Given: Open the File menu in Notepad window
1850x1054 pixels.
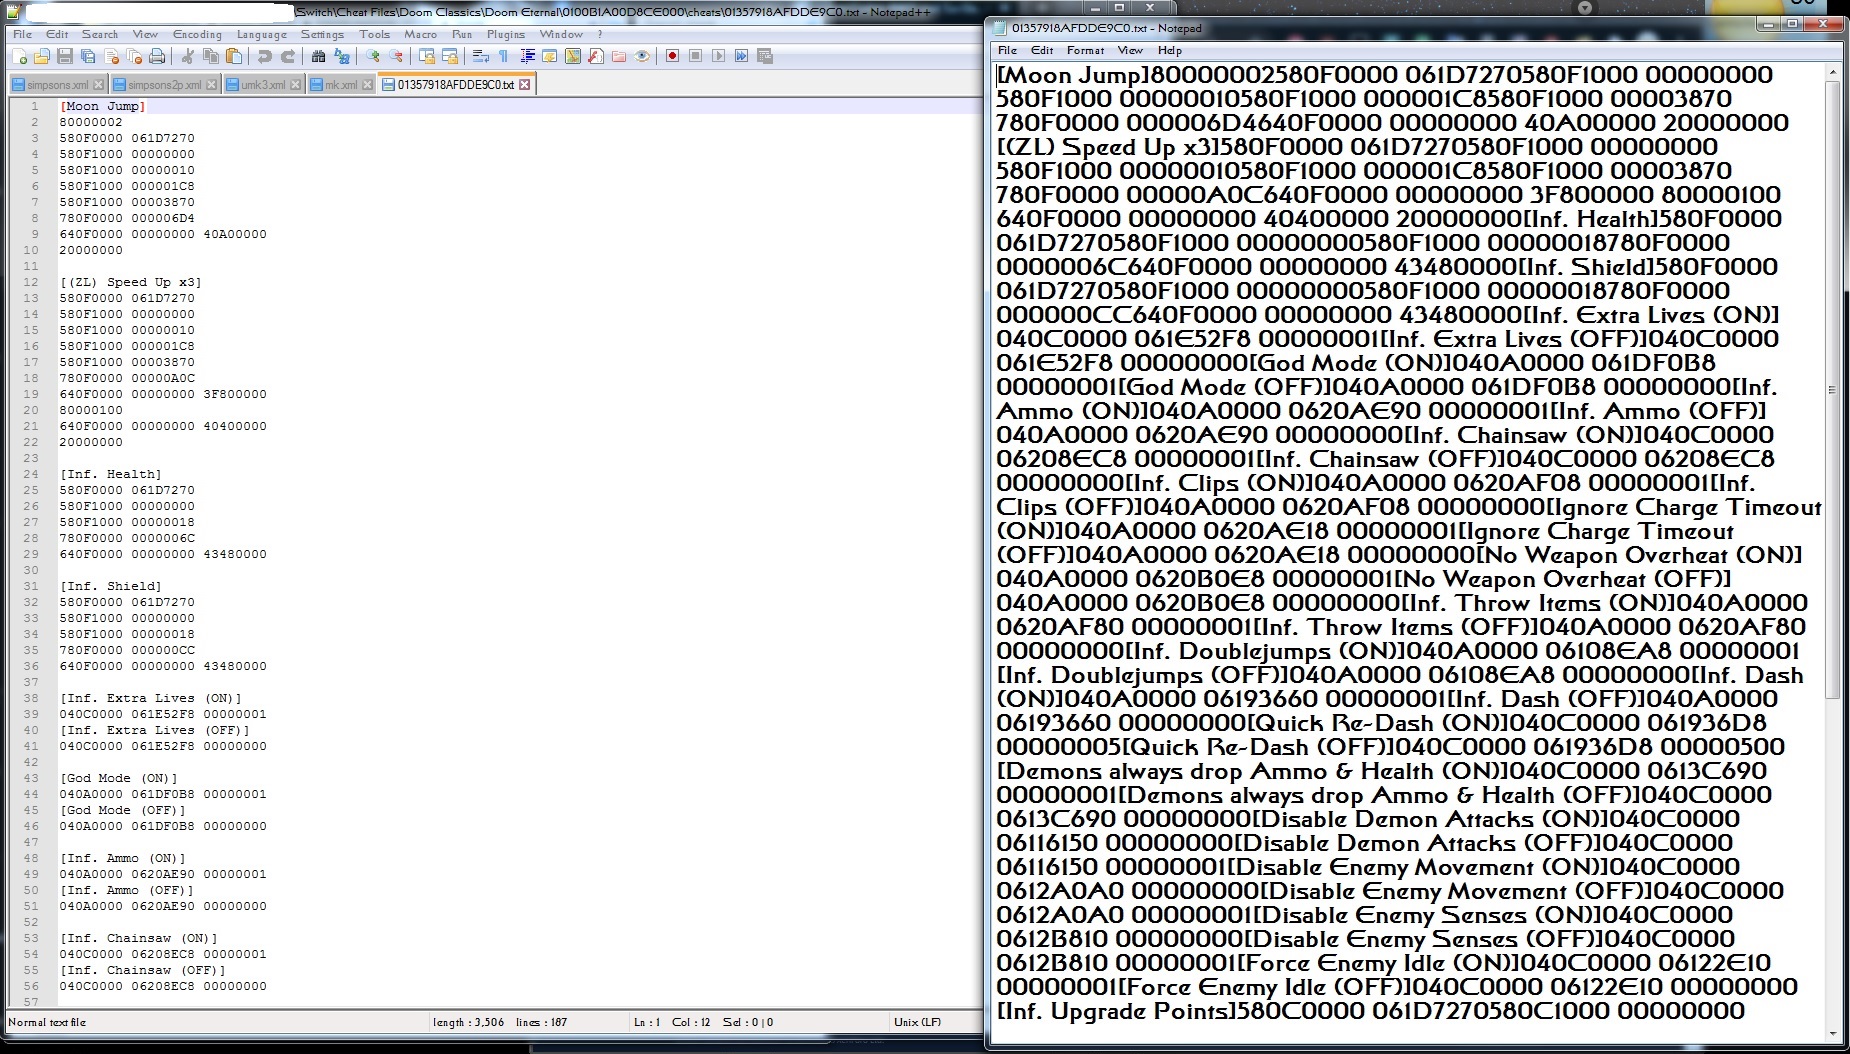Looking at the screenshot, I should click(1007, 50).
